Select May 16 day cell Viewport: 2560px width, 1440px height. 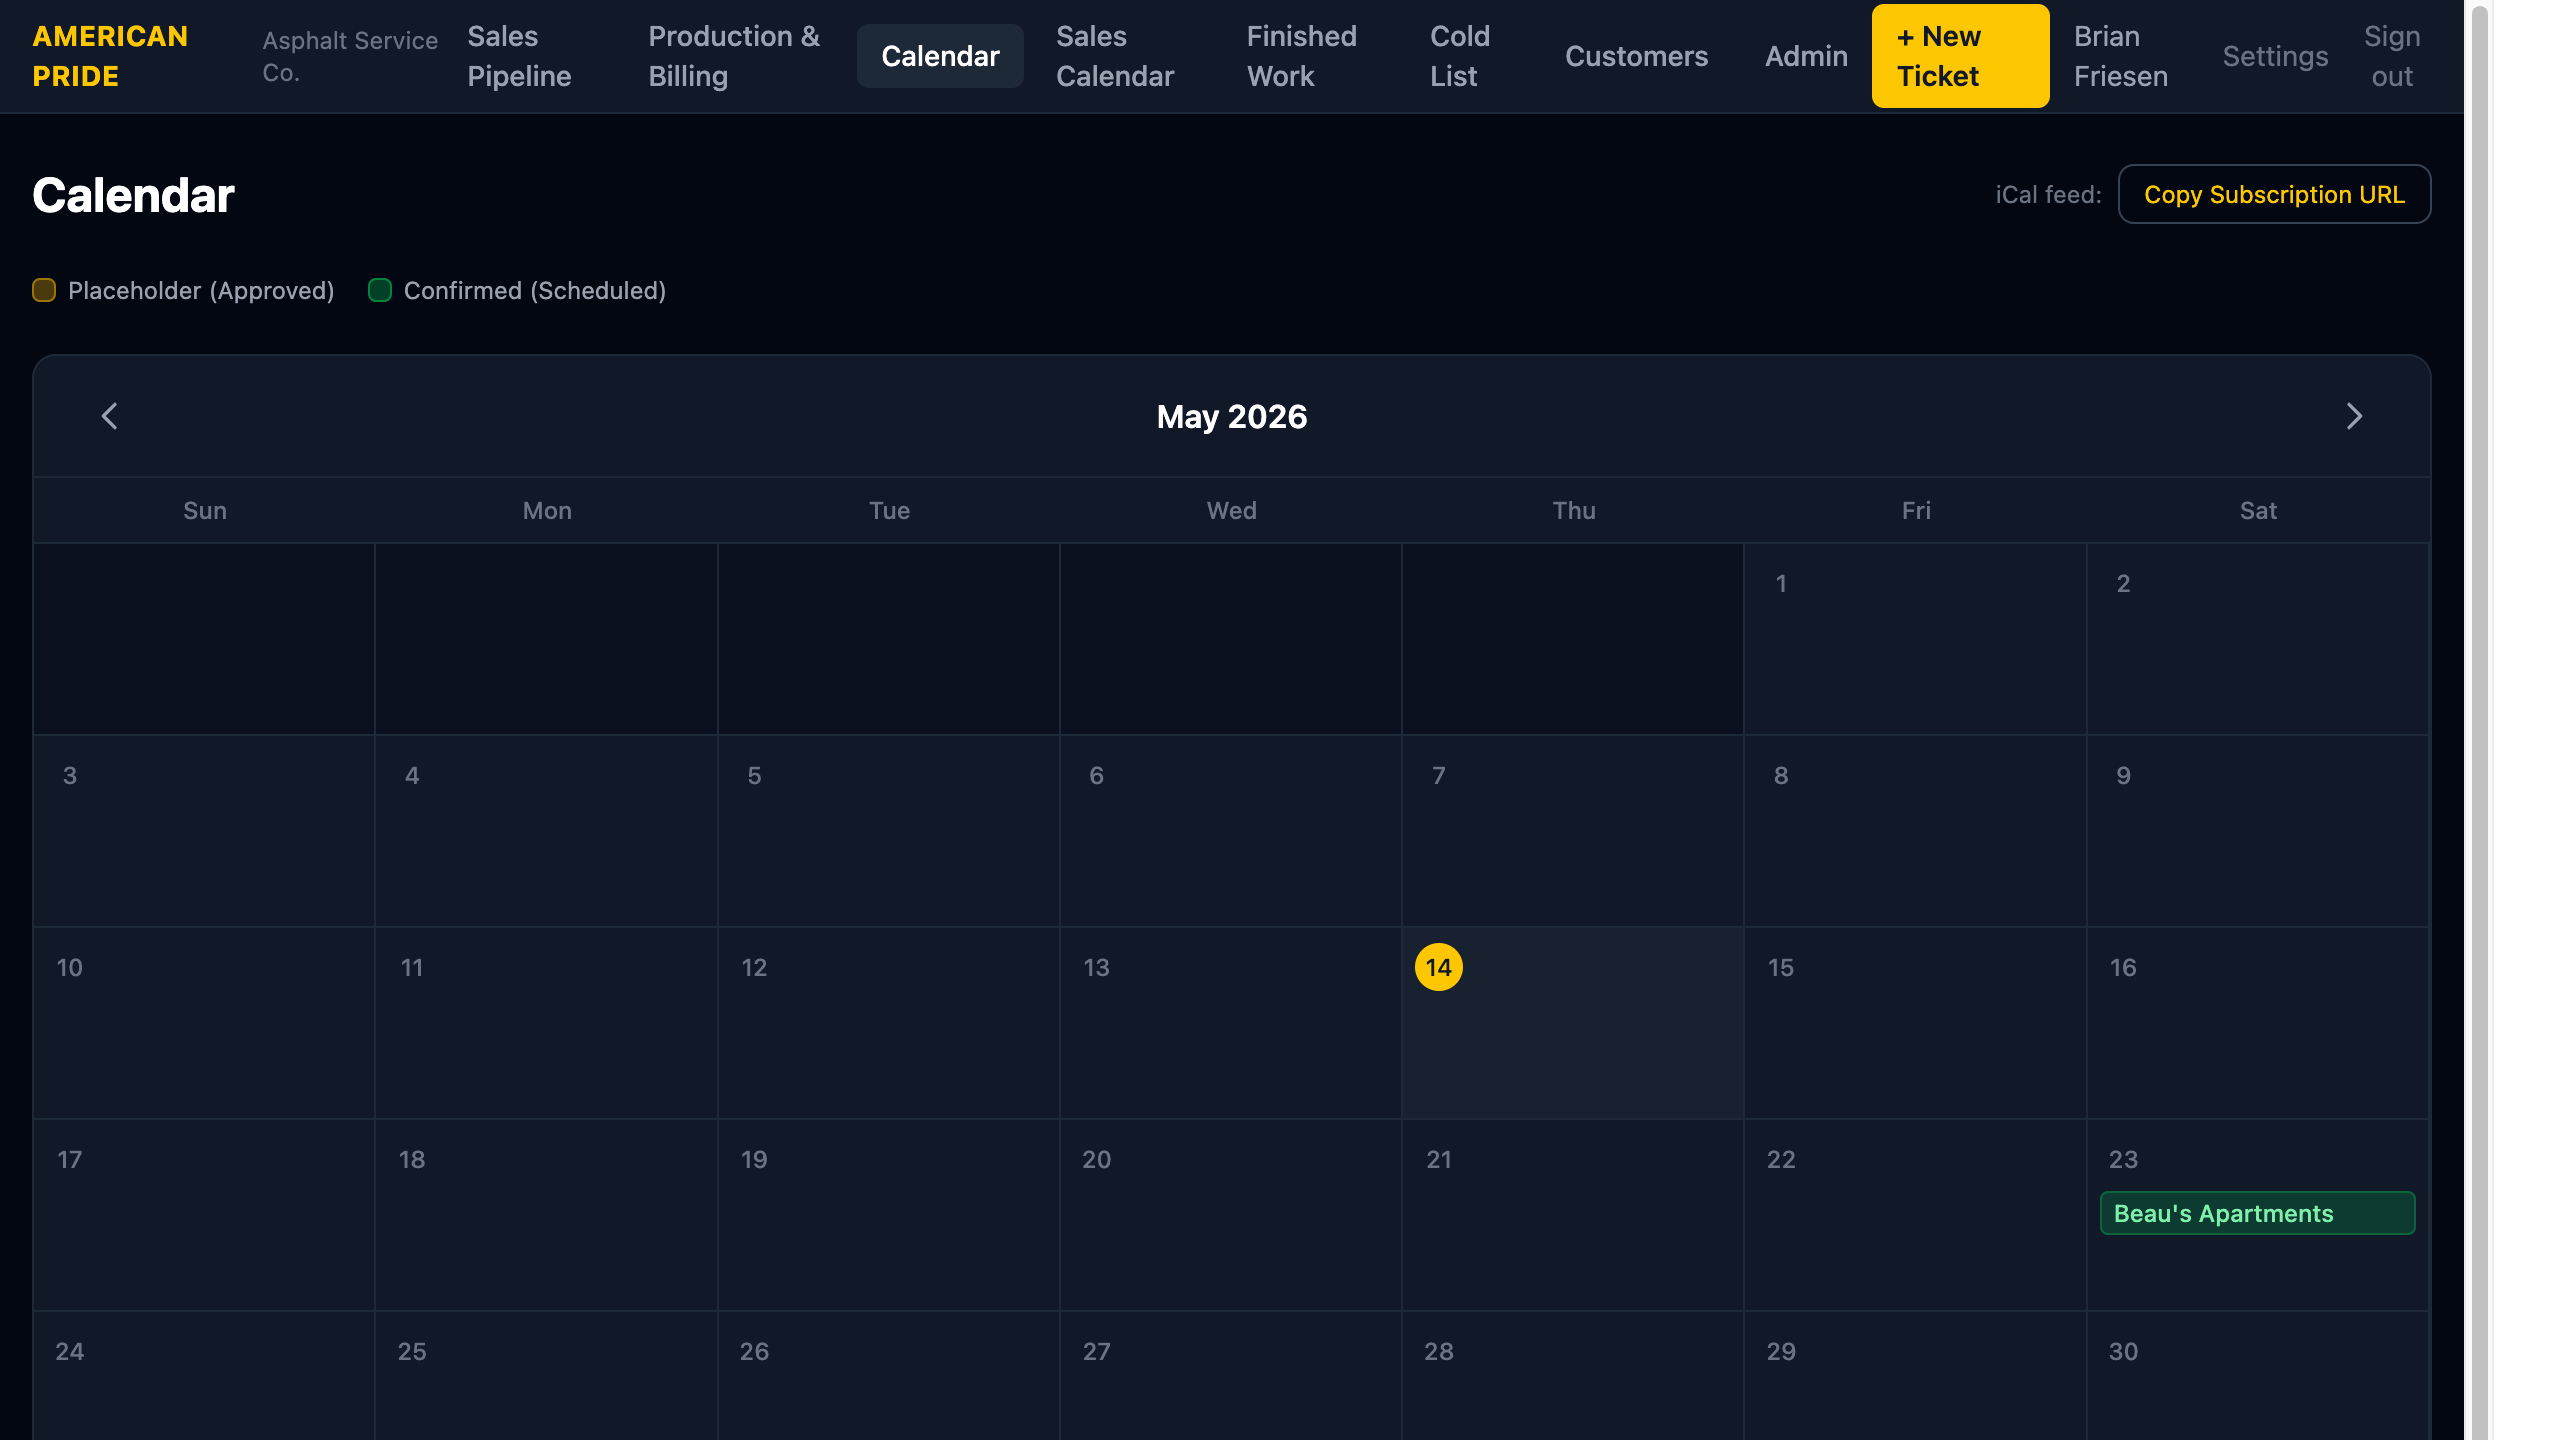coord(2257,1023)
